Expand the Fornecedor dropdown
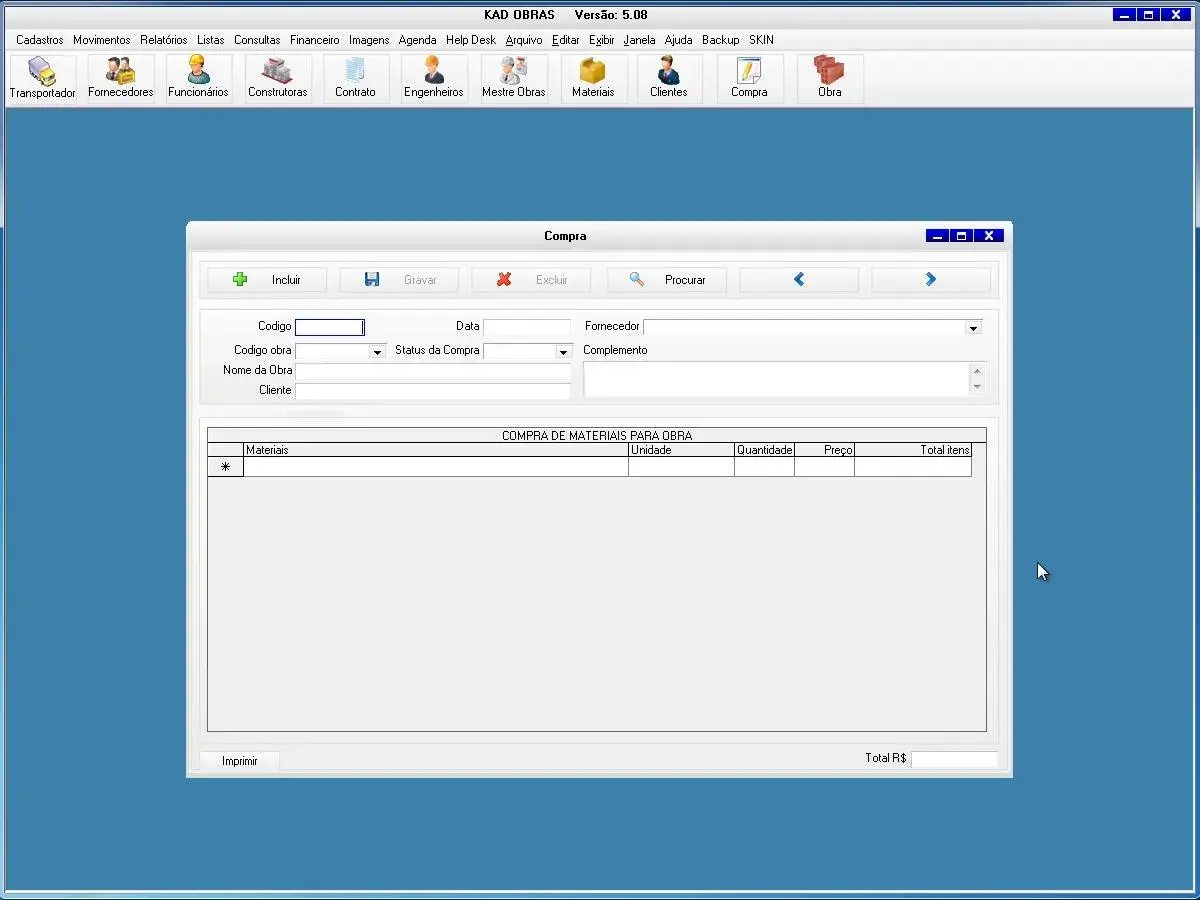The height and width of the screenshot is (900, 1200). coord(972,328)
